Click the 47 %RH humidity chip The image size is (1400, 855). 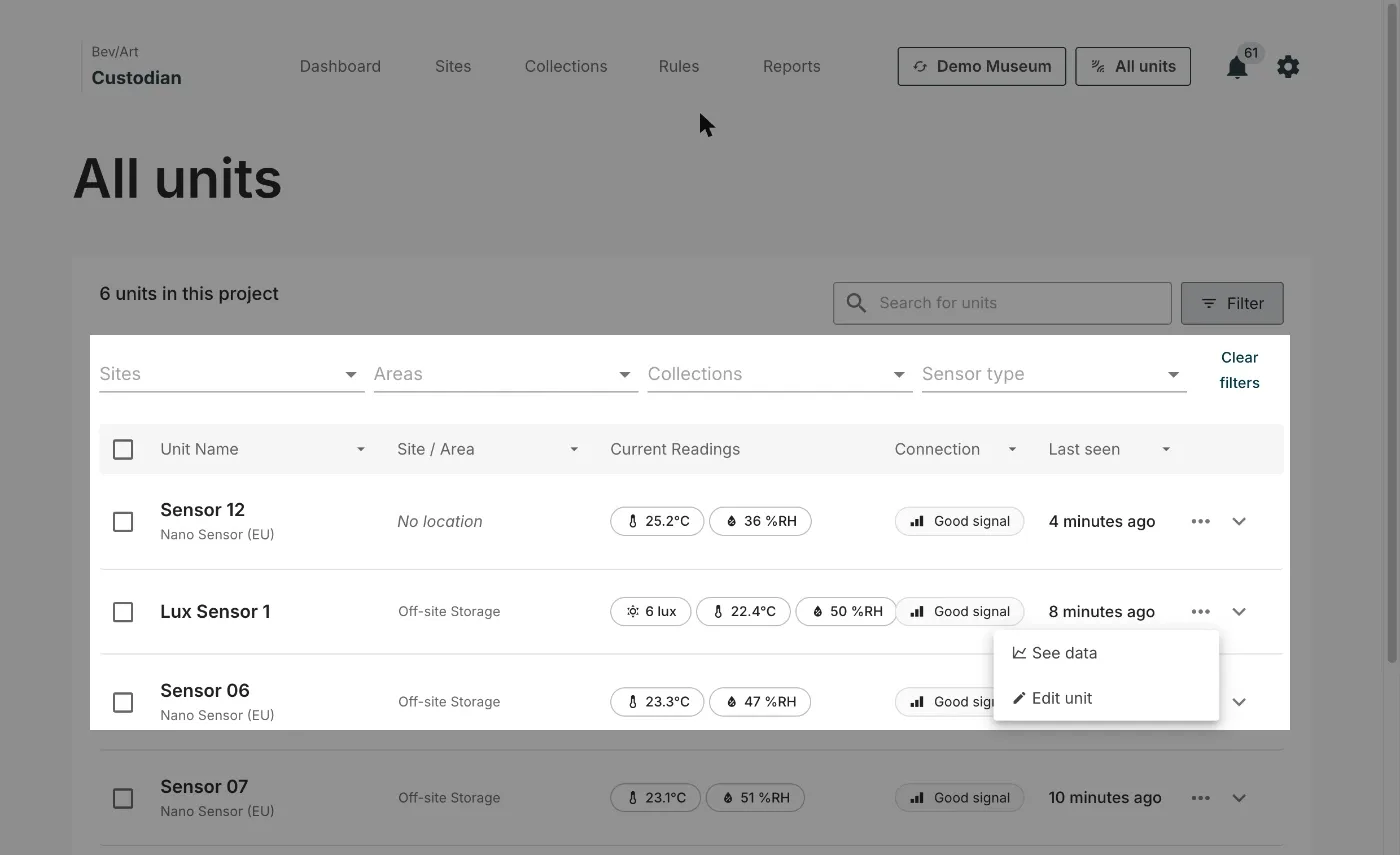[x=760, y=702]
